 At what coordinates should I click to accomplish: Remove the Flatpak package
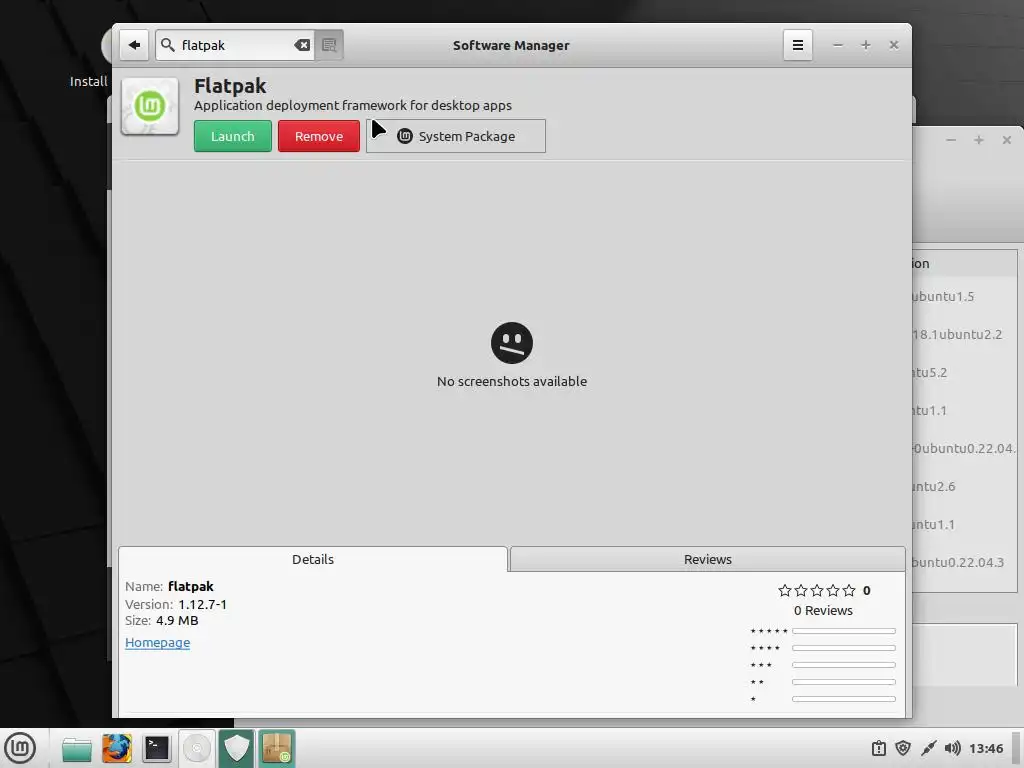coord(319,136)
